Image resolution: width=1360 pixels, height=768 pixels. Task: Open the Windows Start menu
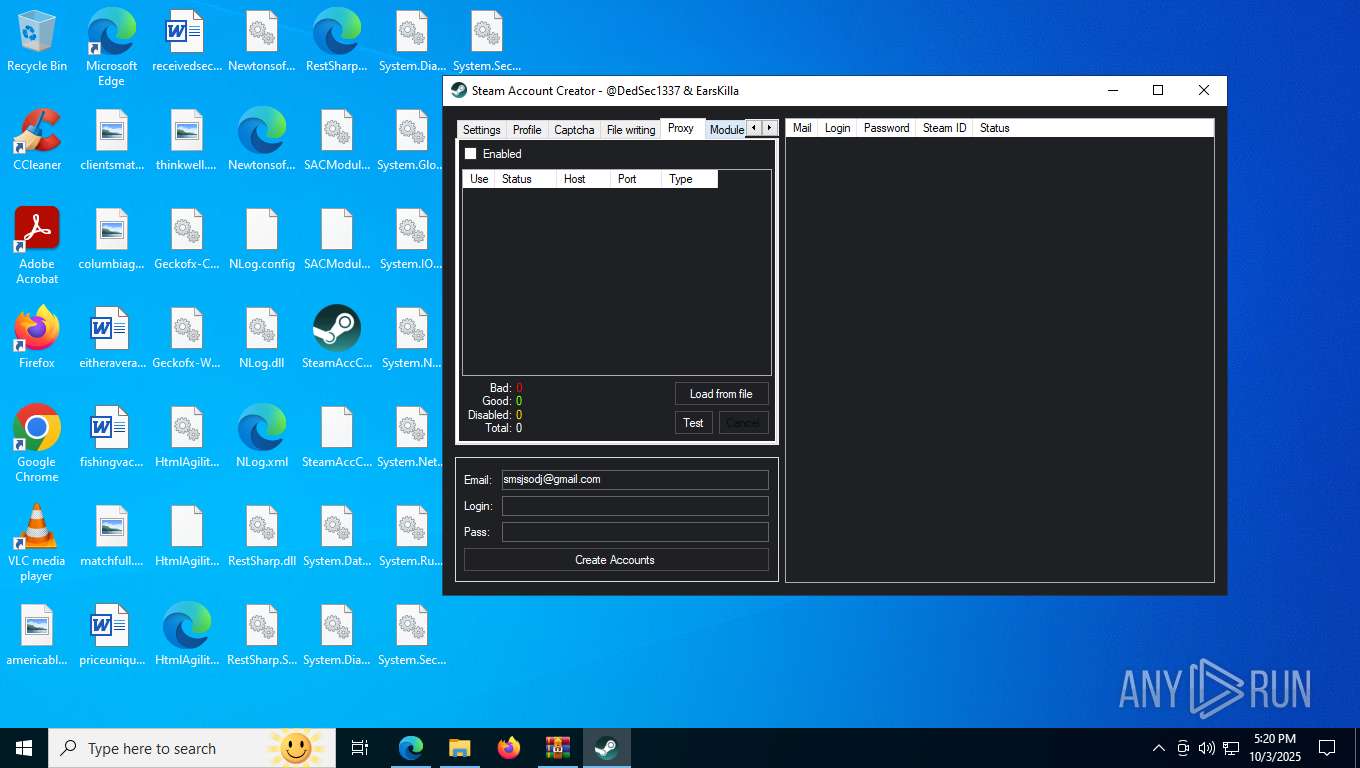pyautogui.click(x=24, y=748)
